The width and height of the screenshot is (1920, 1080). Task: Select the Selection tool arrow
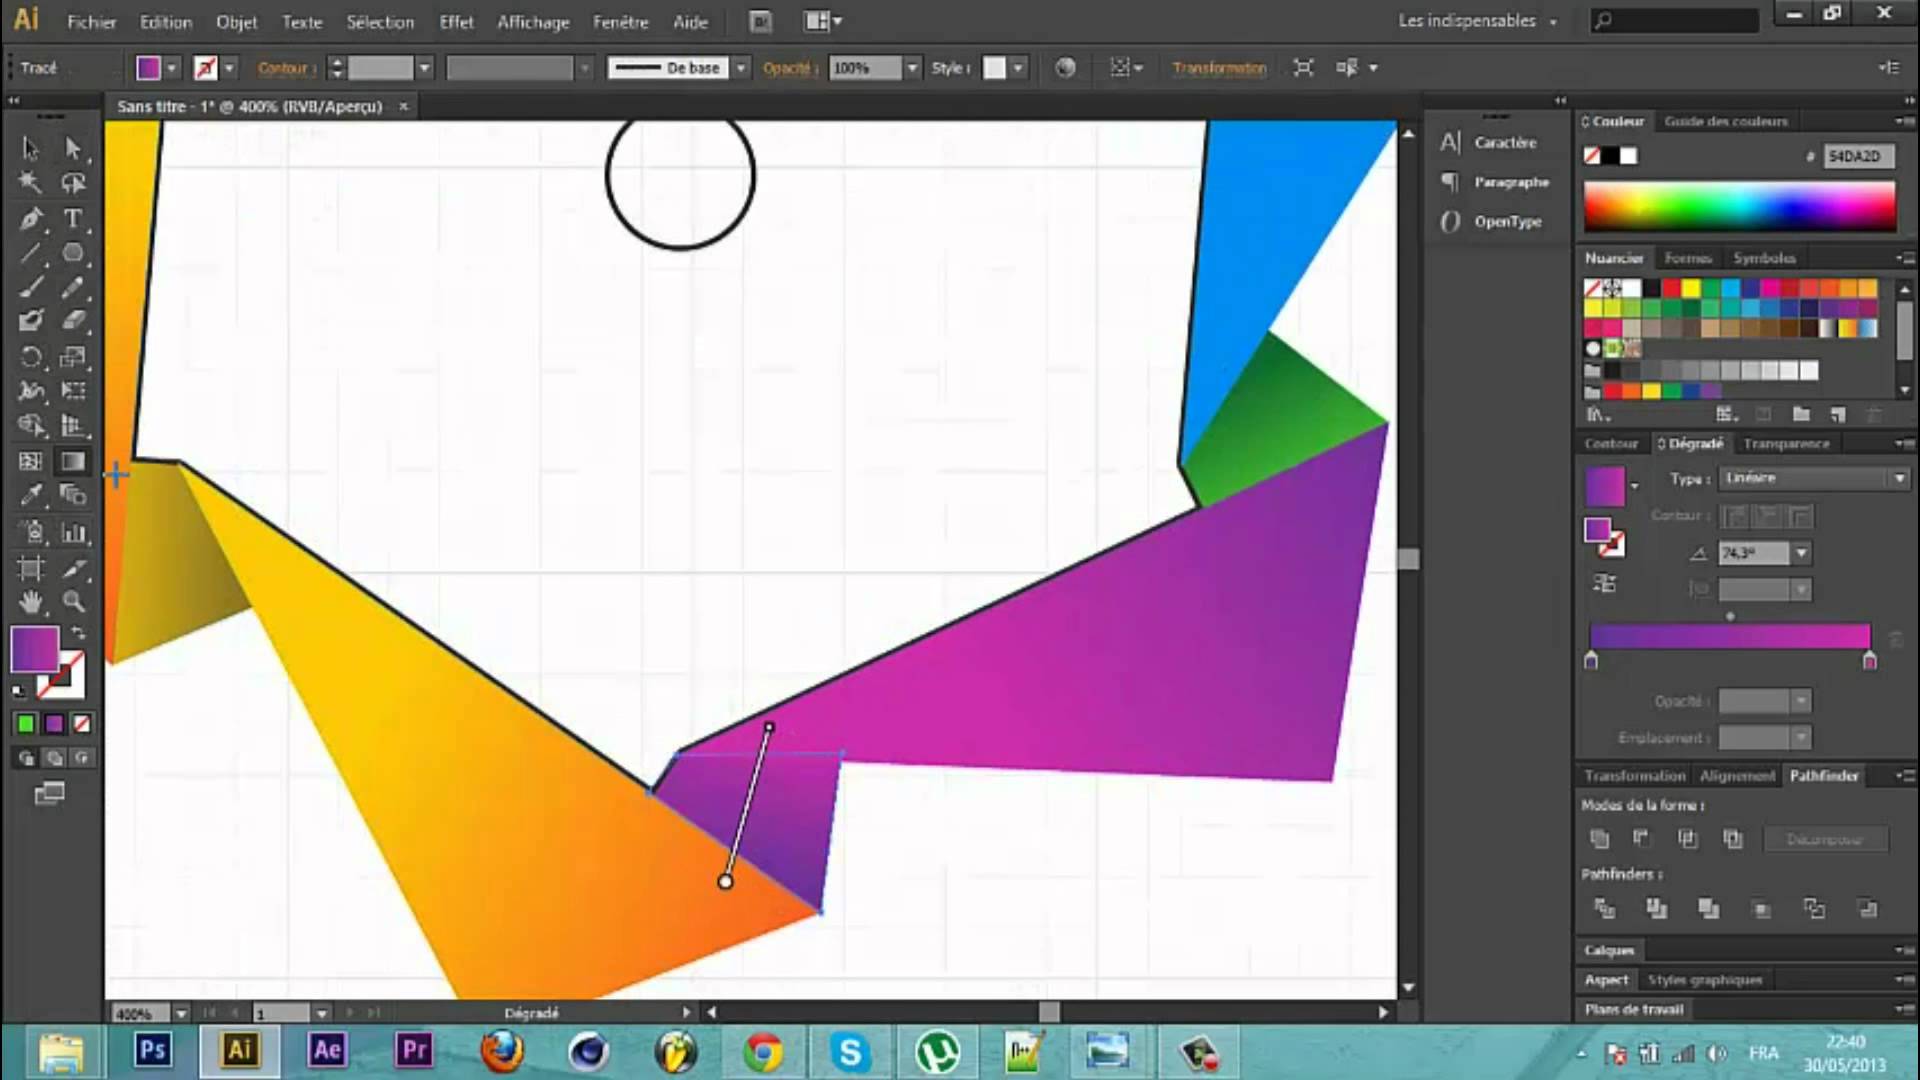click(29, 146)
